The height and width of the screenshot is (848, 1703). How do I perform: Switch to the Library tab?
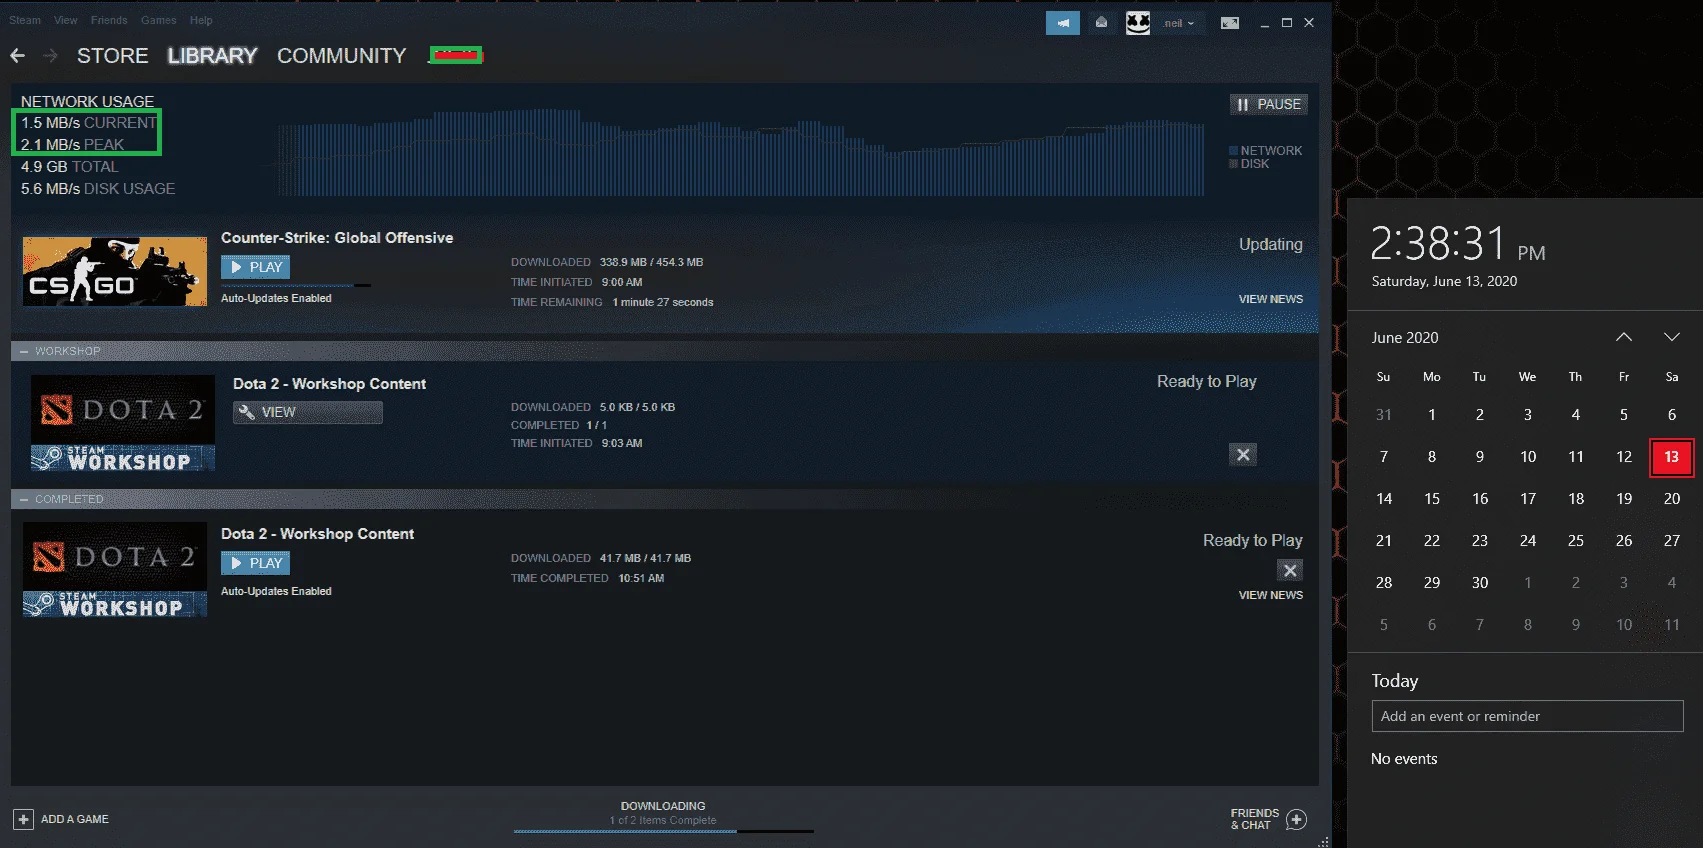click(x=212, y=56)
